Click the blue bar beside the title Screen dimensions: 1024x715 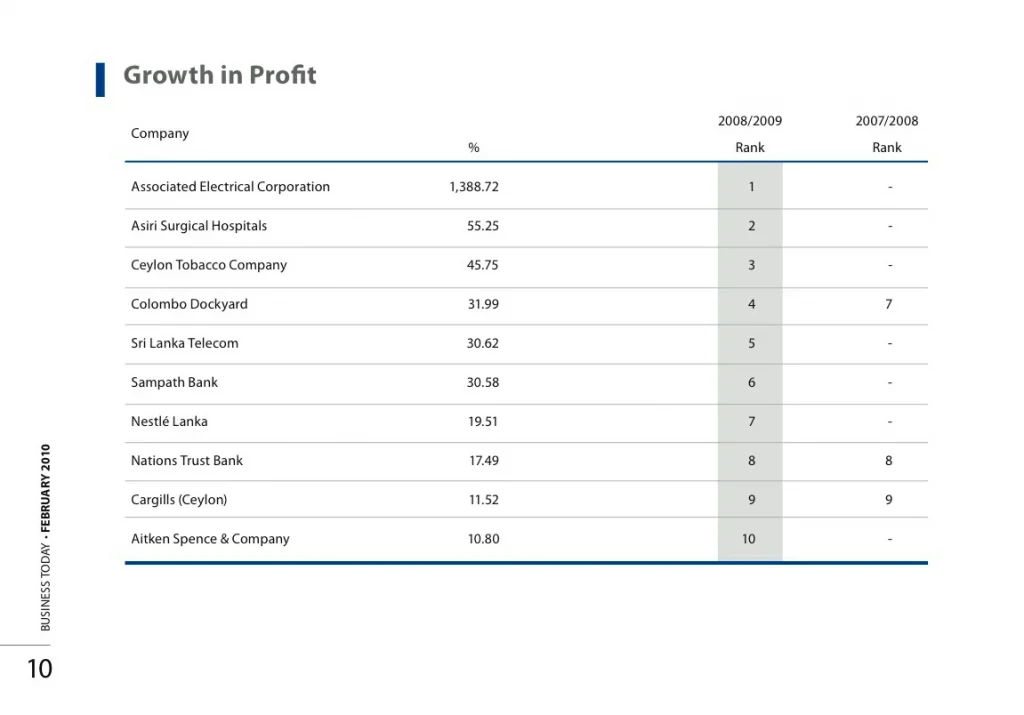(x=100, y=79)
